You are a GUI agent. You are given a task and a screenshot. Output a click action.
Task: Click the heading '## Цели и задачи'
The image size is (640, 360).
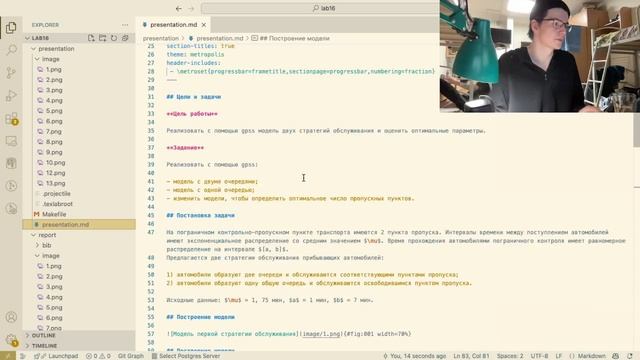193,97
